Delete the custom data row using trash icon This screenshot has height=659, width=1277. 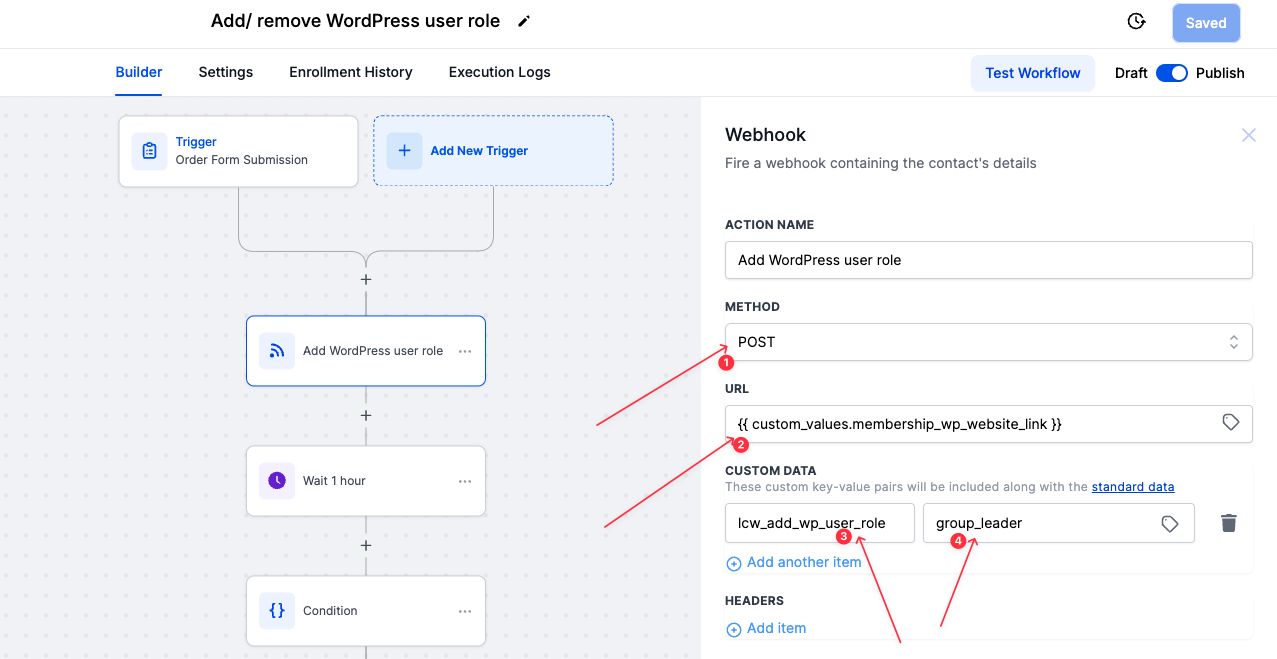(x=1228, y=522)
